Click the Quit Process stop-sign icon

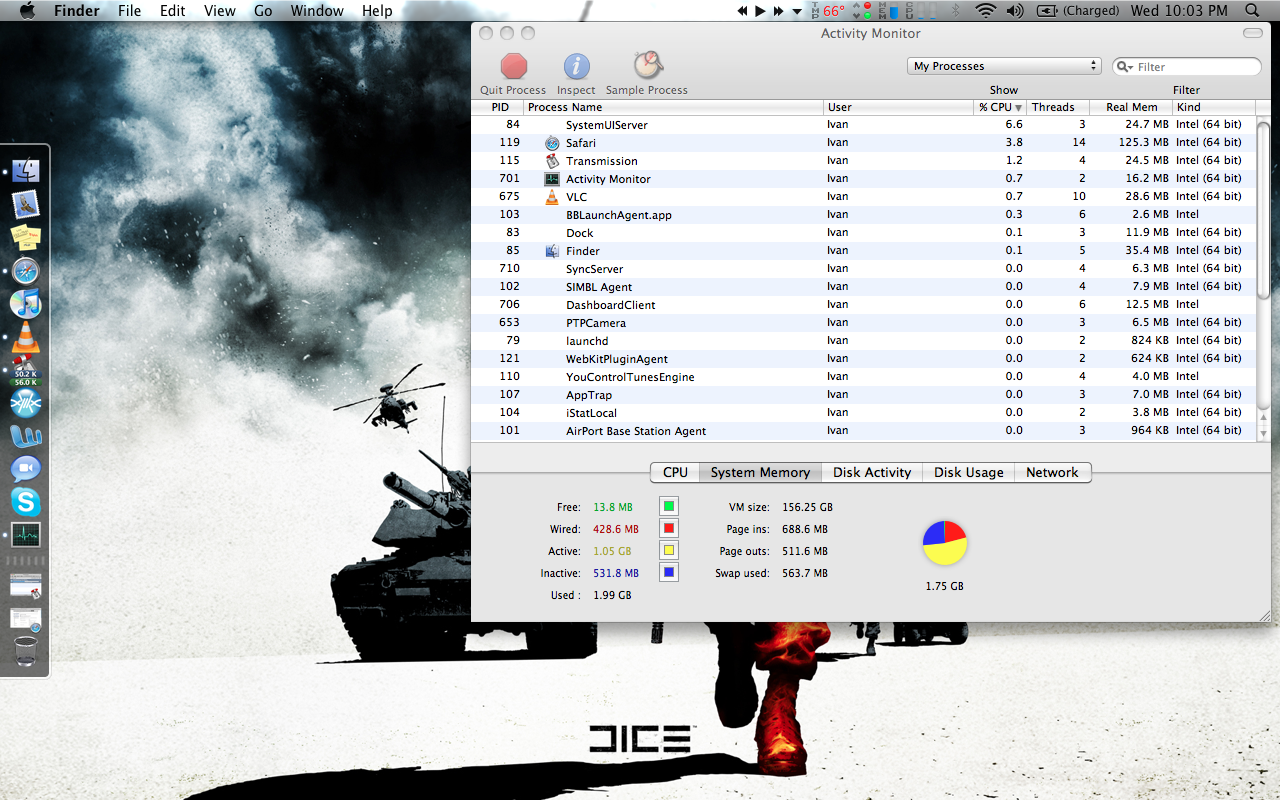pyautogui.click(x=514, y=67)
